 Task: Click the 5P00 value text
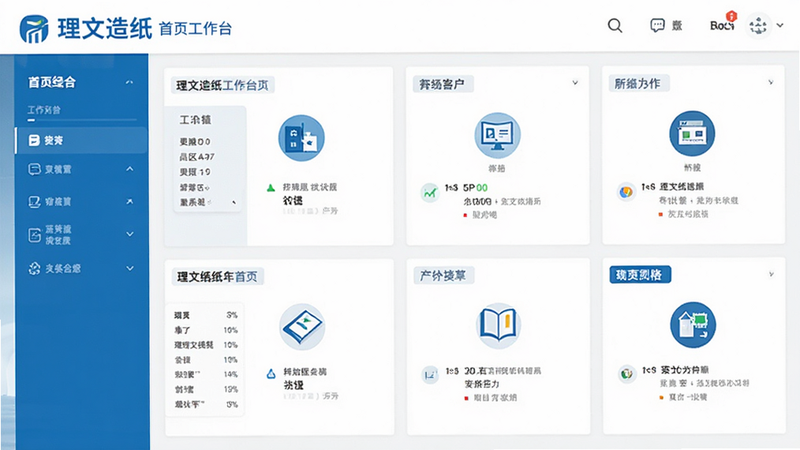(x=475, y=188)
